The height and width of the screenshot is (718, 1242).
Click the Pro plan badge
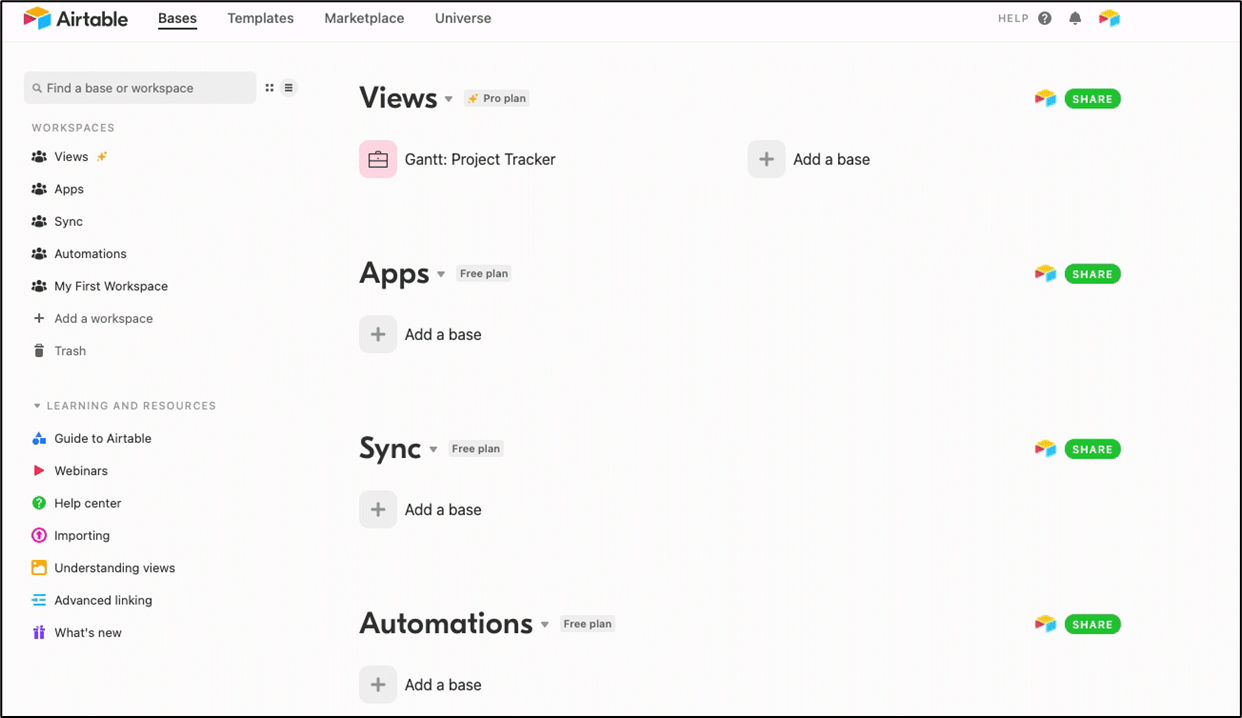click(x=497, y=99)
